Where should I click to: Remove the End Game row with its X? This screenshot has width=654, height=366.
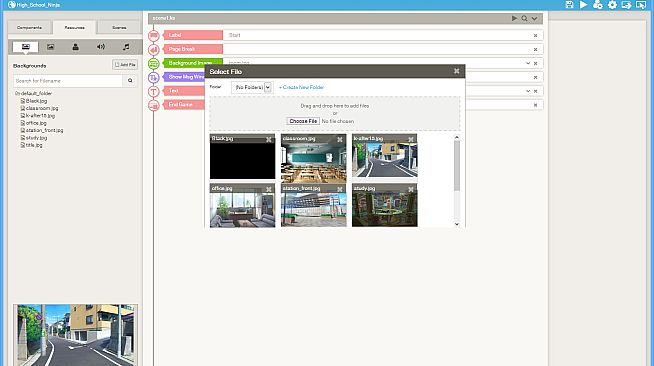(x=536, y=105)
